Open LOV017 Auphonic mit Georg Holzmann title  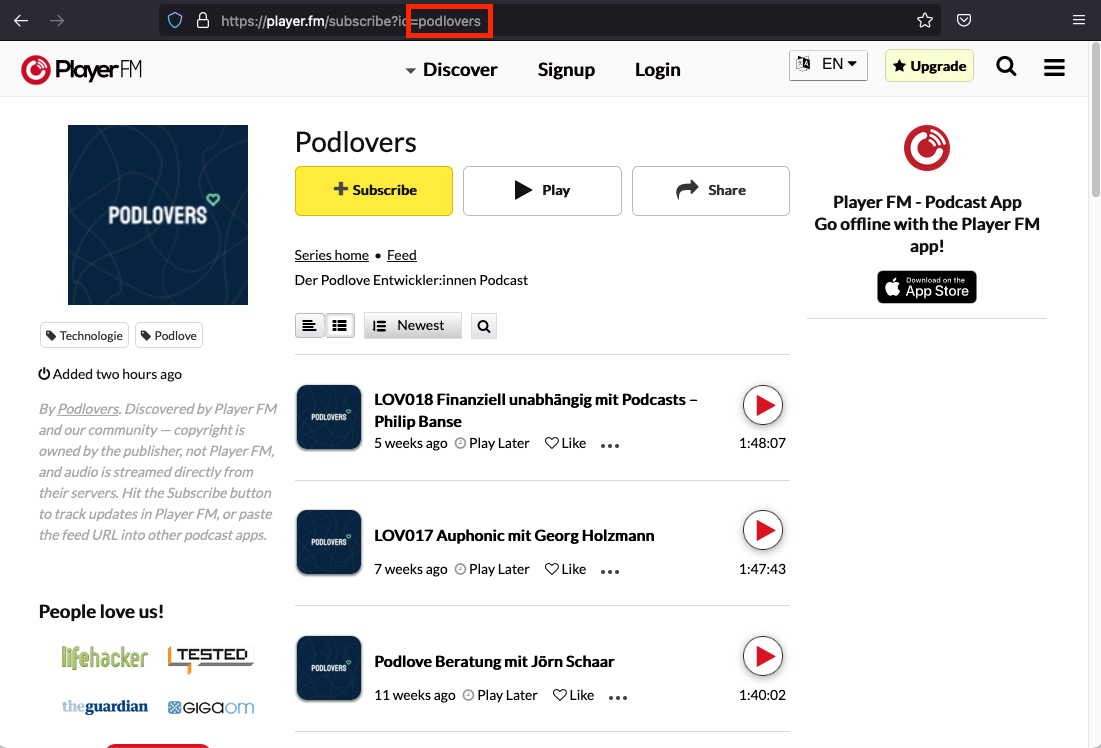pyautogui.click(x=514, y=536)
